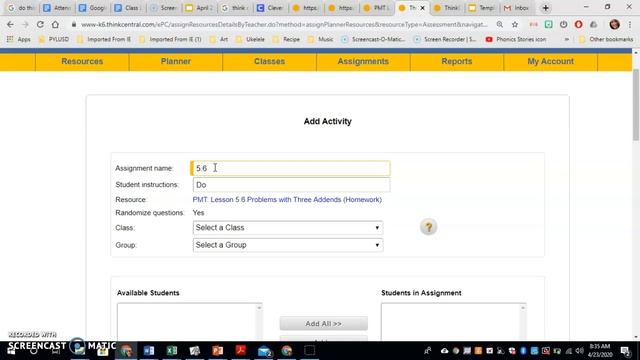Open the Classes menu
The height and width of the screenshot is (360, 640).
(269, 61)
